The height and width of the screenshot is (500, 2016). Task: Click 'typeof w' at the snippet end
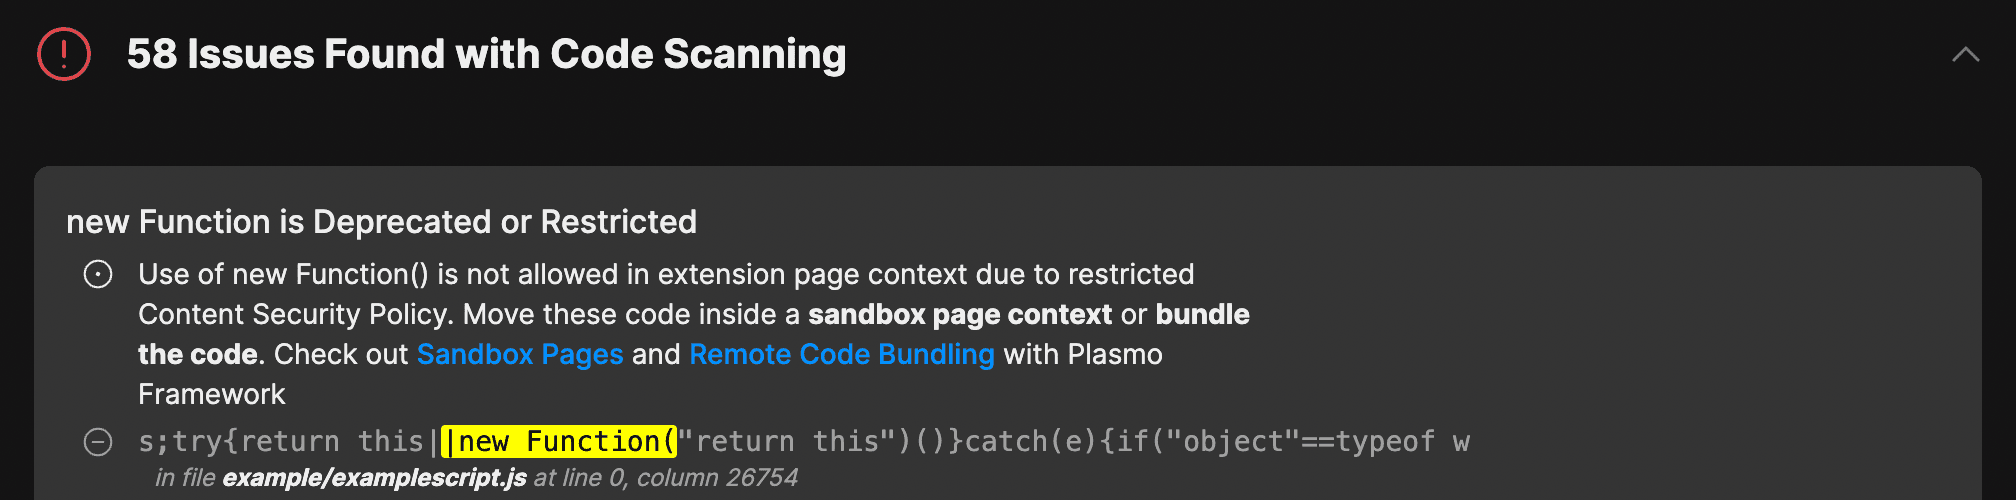1402,441
